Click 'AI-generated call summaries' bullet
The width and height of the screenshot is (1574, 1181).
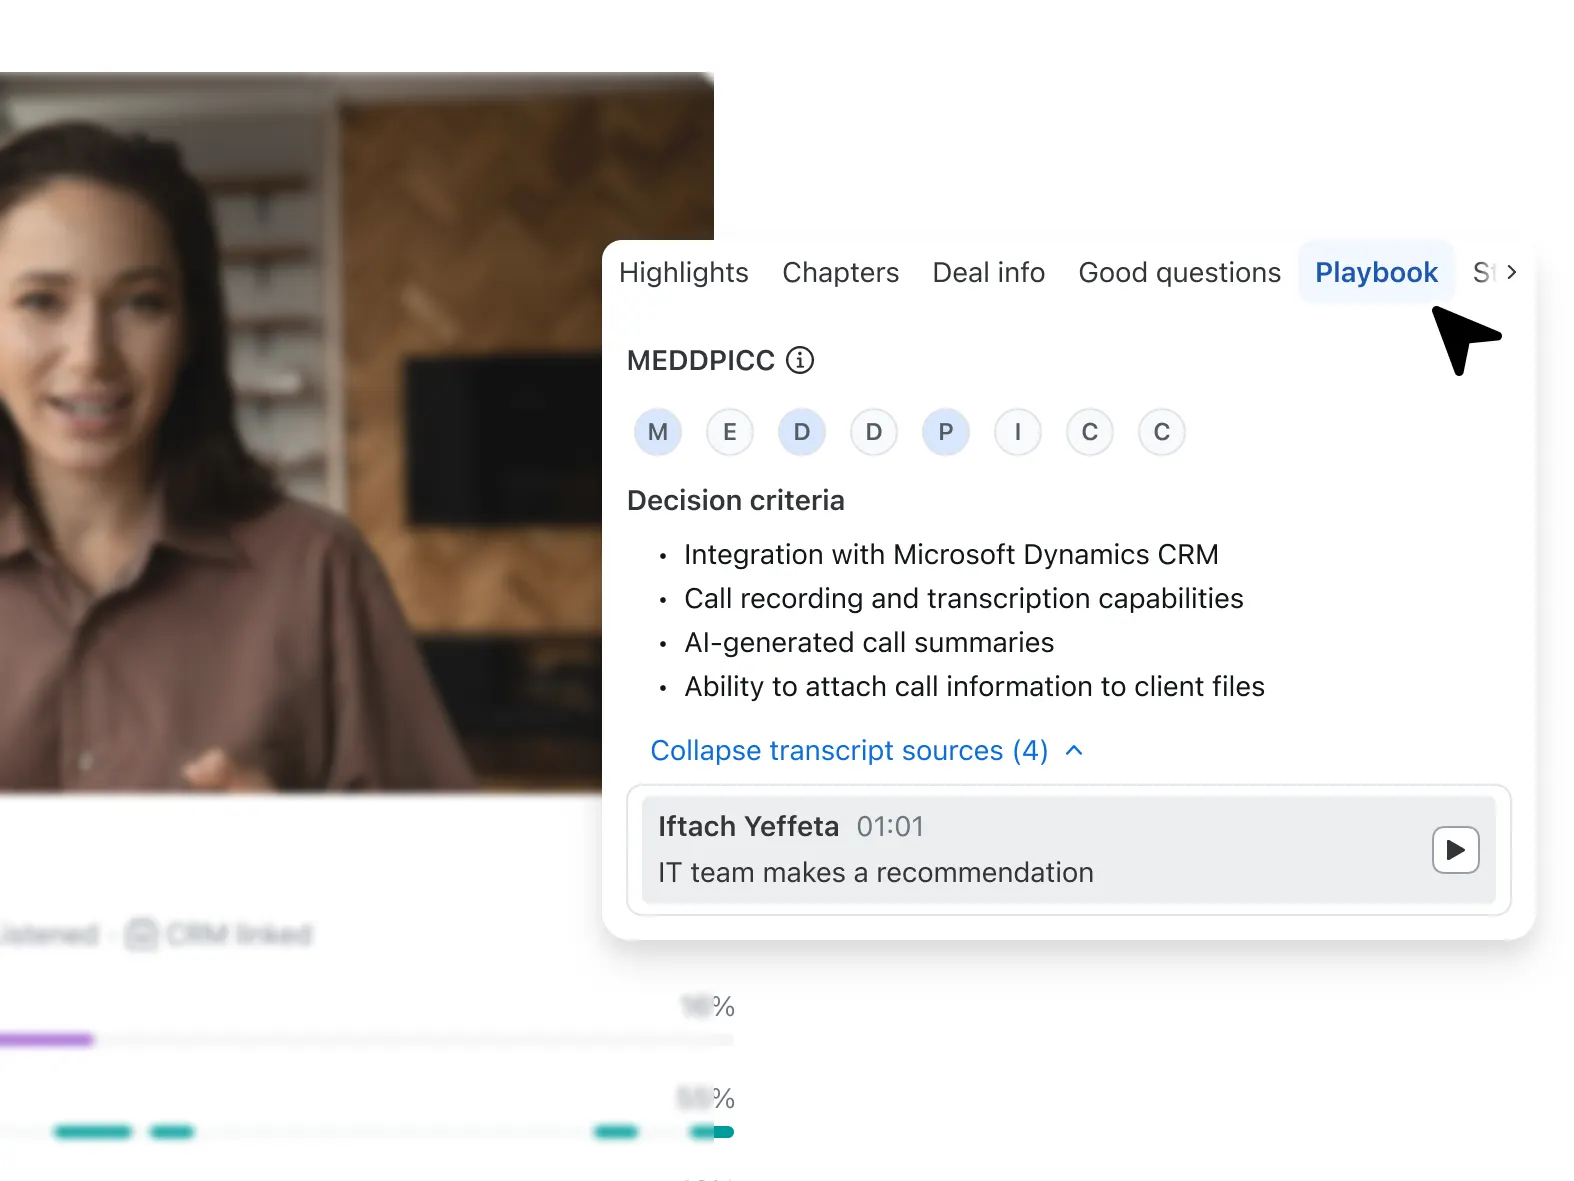pyautogui.click(x=869, y=642)
